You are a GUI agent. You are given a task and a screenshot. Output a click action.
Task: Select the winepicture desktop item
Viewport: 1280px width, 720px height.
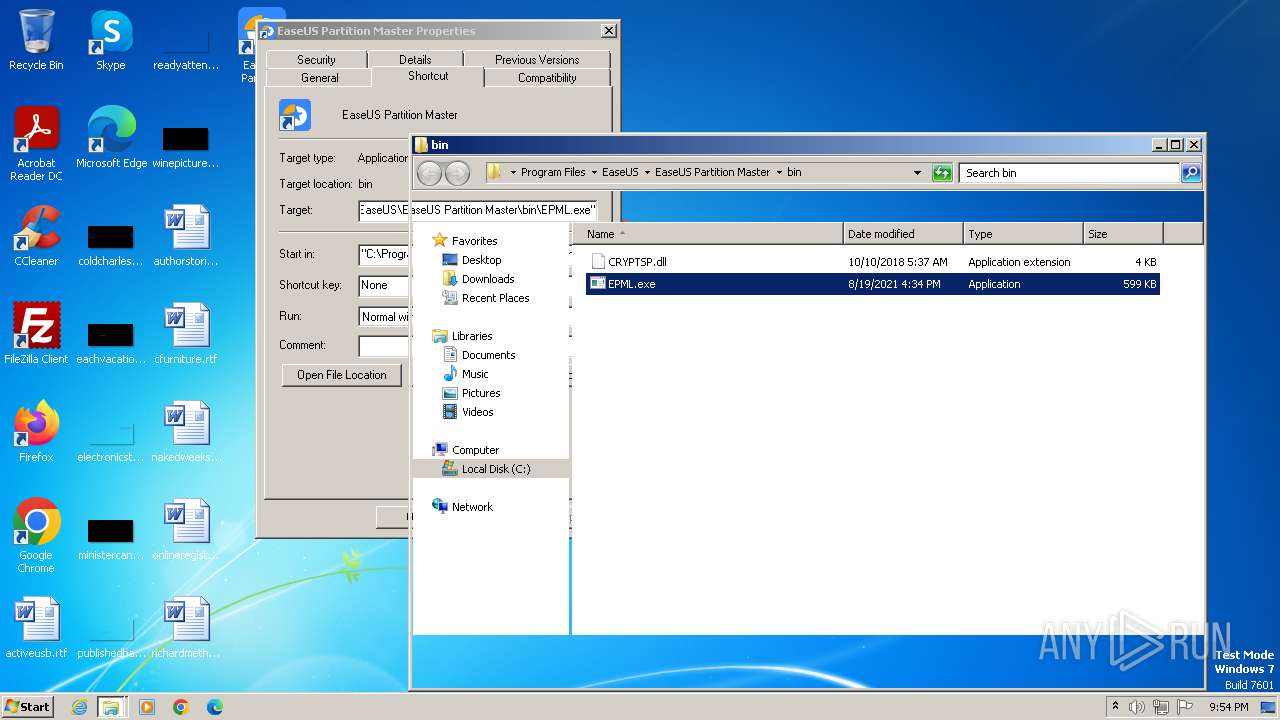point(186,146)
